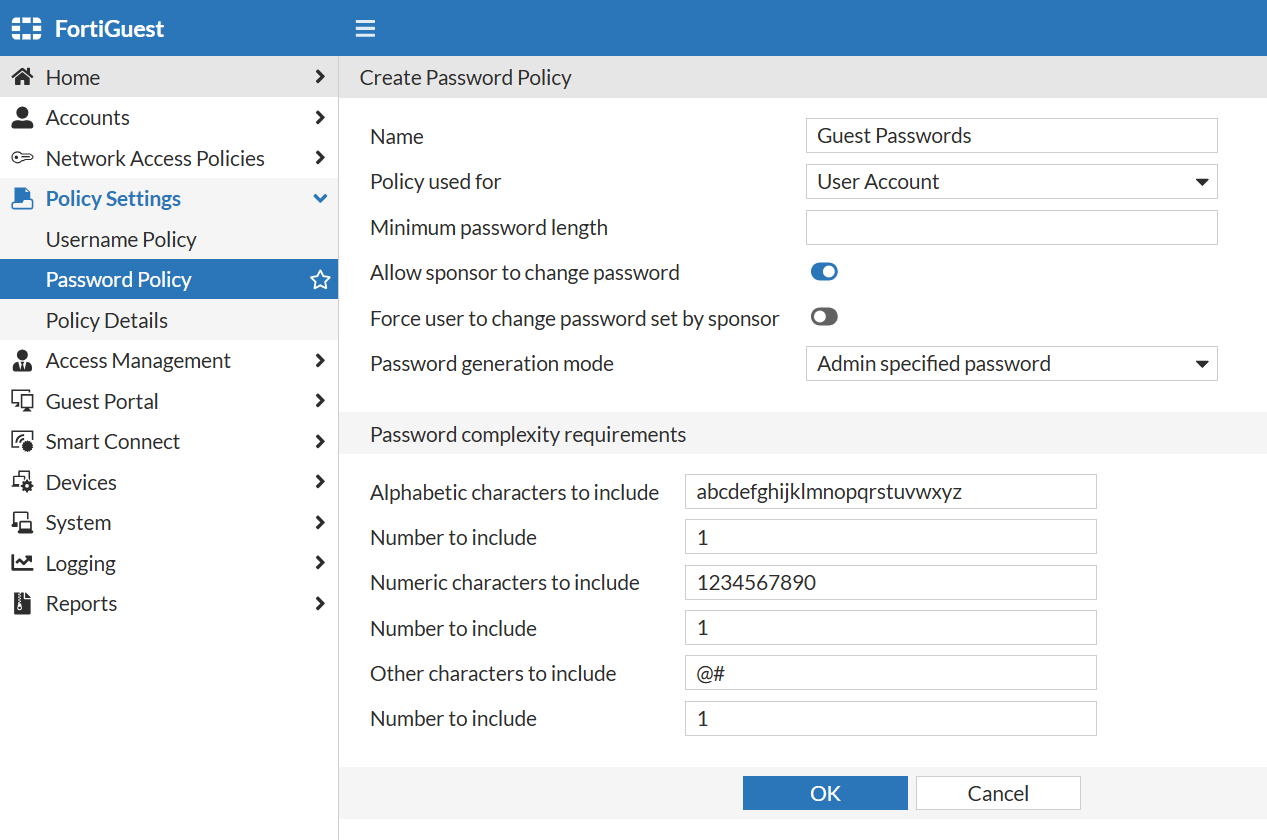Star the Password Policy as favorite
Image resolution: width=1267 pixels, height=840 pixels.
click(x=320, y=279)
